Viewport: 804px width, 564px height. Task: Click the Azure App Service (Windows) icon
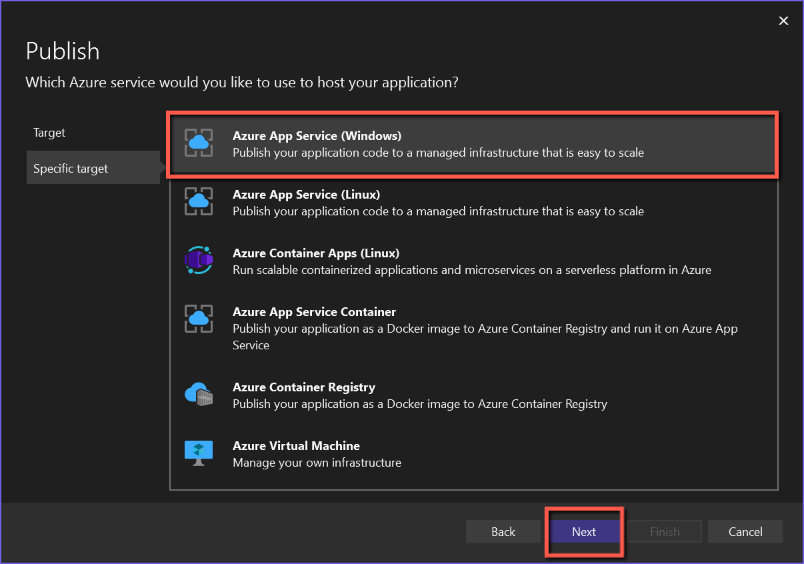pos(199,144)
